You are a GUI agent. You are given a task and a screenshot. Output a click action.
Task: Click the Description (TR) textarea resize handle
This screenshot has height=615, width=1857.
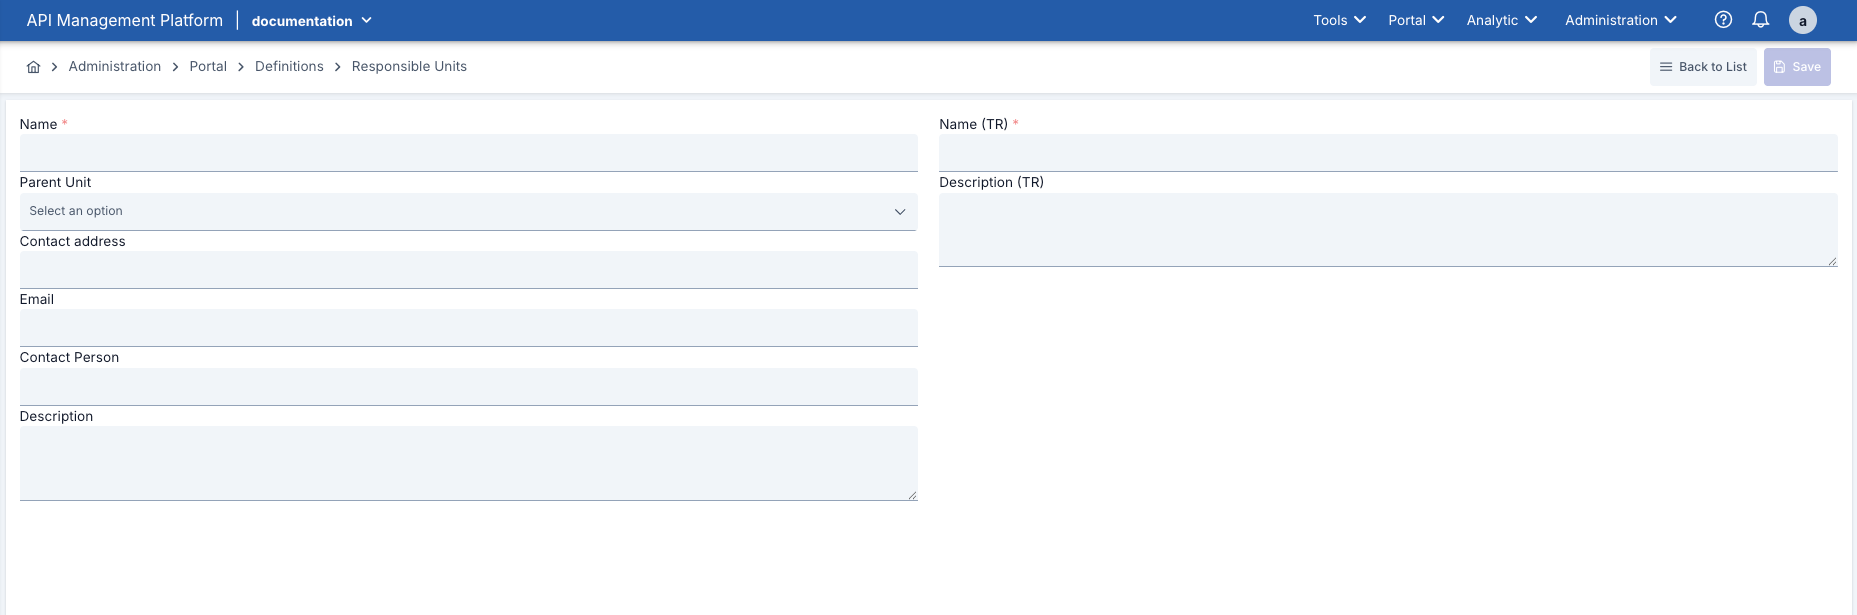pyautogui.click(x=1832, y=261)
